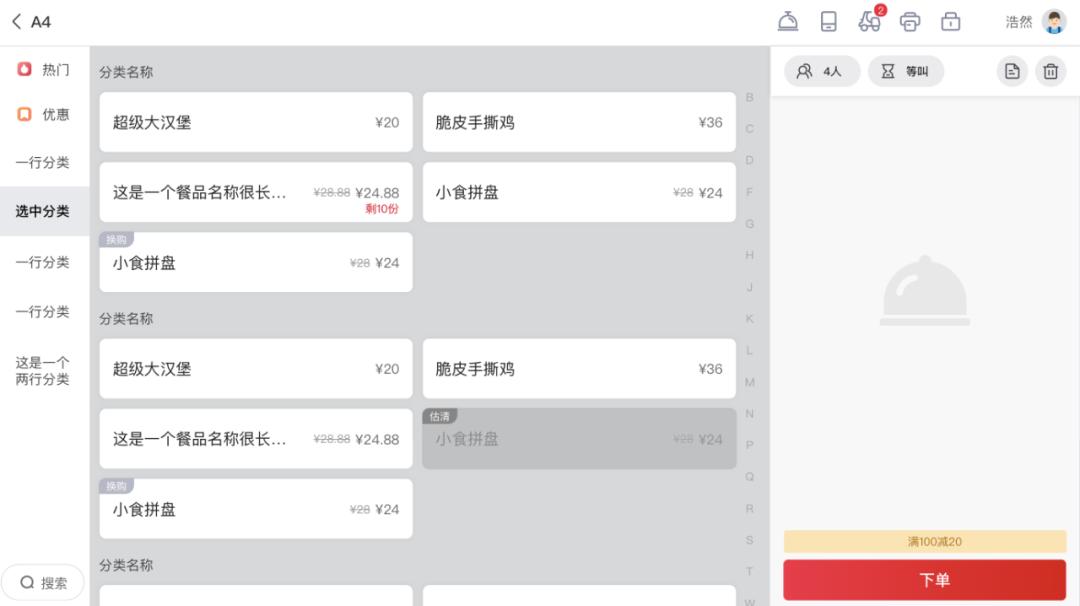Click the sold-out 估清 小食拼盘 item
Screen dimensions: 1080x606
(579, 438)
